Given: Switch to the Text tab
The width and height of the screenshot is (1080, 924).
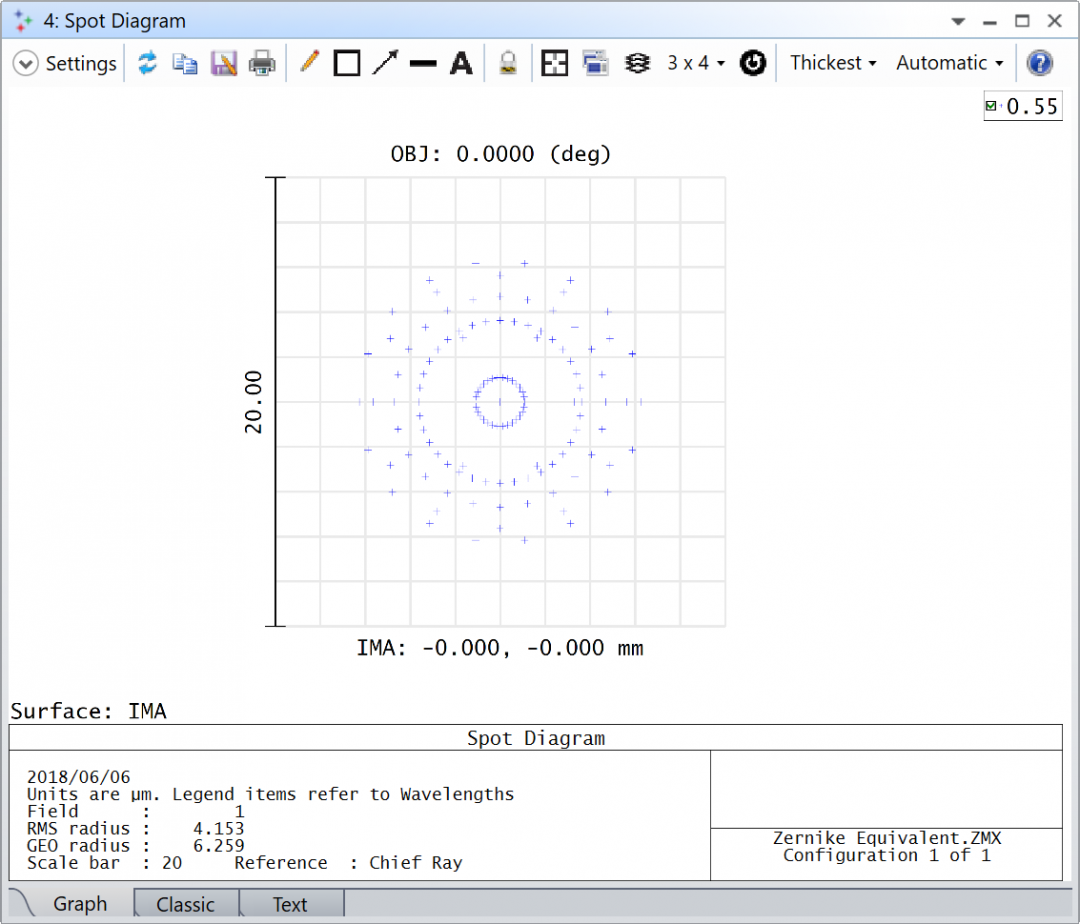Looking at the screenshot, I should (290, 903).
